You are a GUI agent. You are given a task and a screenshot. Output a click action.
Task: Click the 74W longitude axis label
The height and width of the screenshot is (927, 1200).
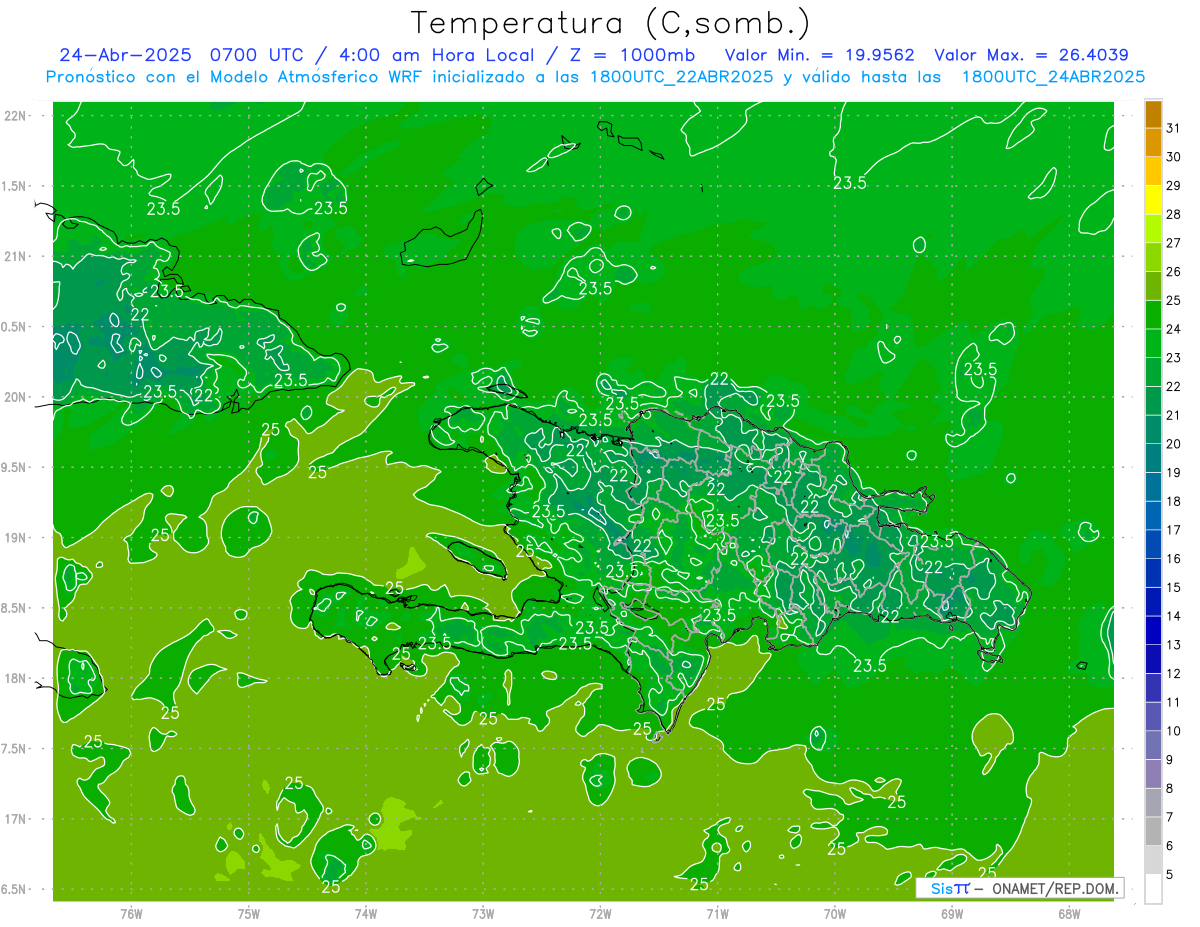point(366,913)
